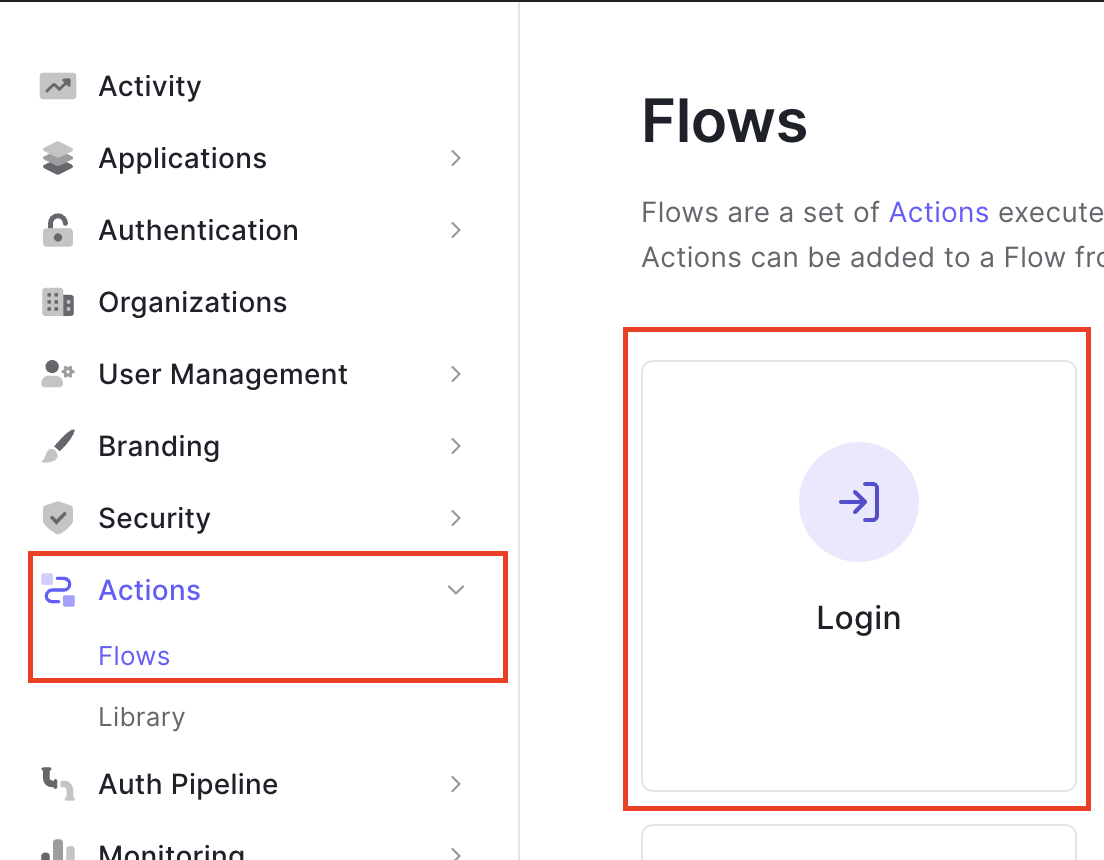
Task: Click the Authentication padlock icon
Action: tap(57, 230)
